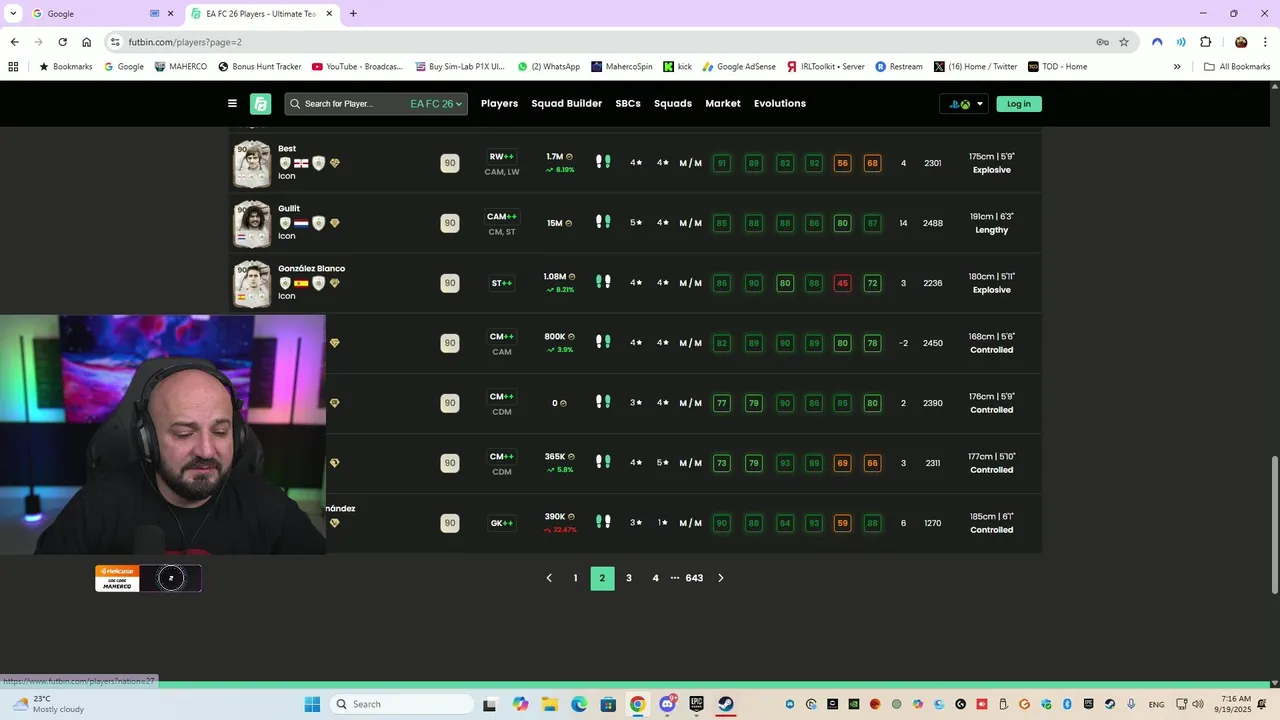Viewport: 1280px width, 720px height.
Task: Open the SBCs menu
Action: click(x=628, y=104)
